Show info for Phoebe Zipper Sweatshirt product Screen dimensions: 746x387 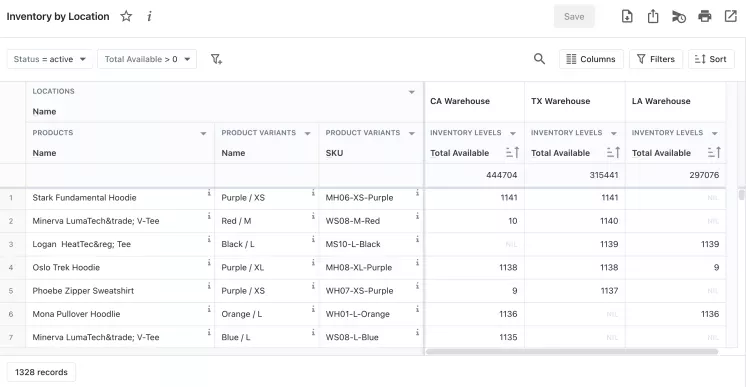click(209, 286)
